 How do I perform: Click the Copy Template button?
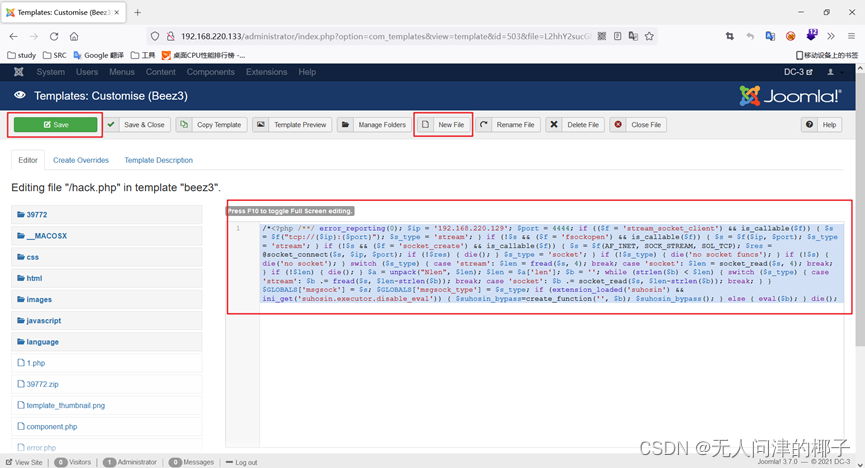pyautogui.click(x=212, y=125)
